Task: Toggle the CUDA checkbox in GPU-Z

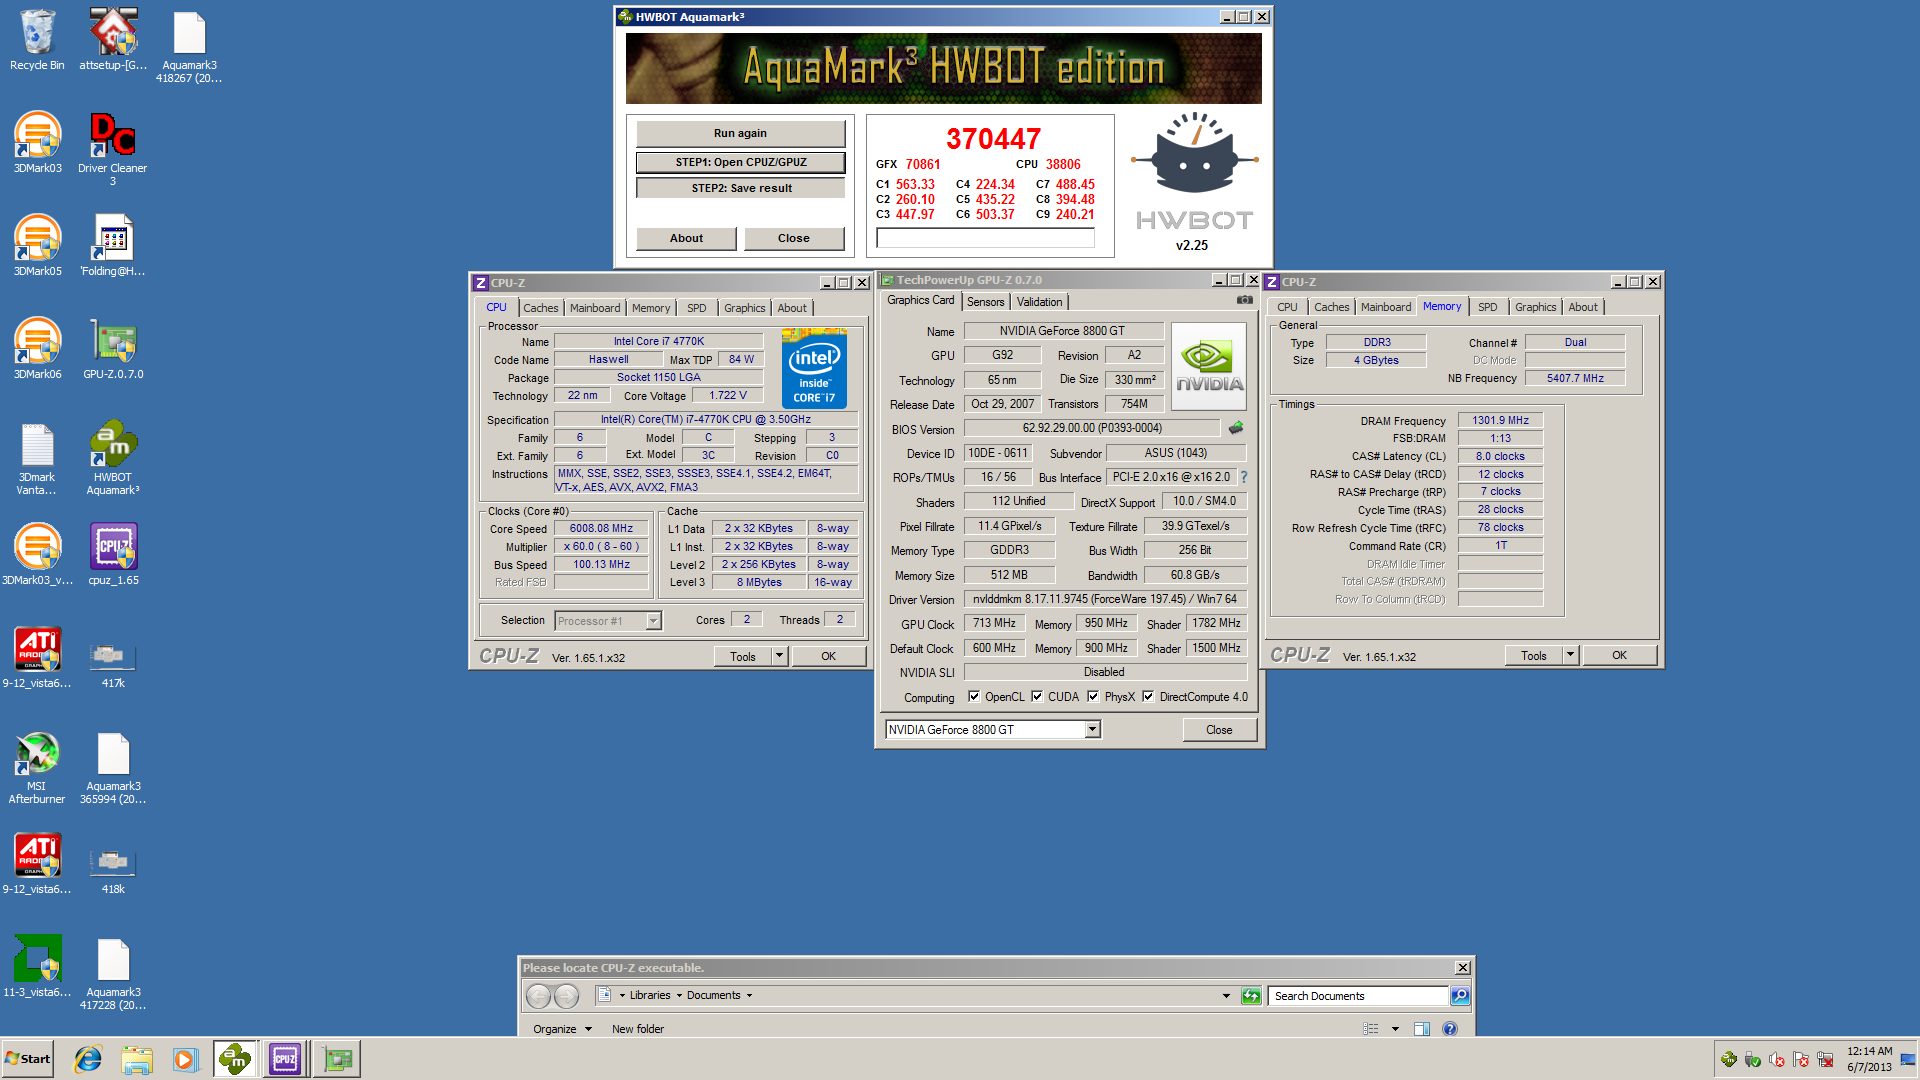Action: point(1037,697)
